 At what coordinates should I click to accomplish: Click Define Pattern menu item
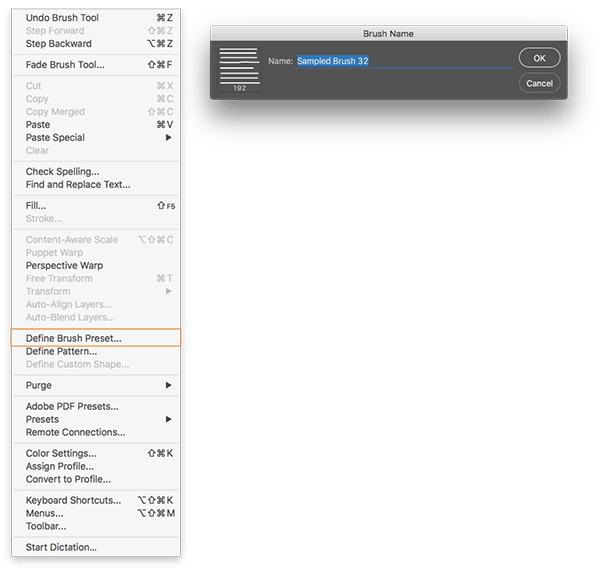tap(96, 351)
